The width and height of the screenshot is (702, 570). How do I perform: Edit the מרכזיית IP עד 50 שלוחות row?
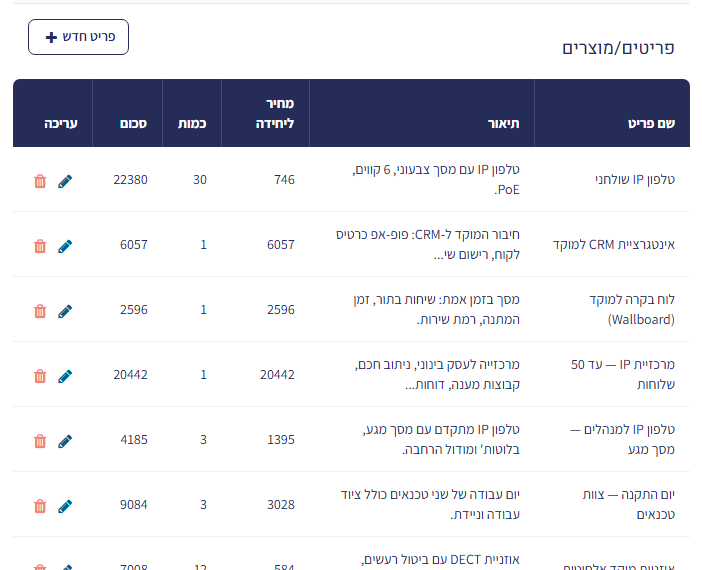click(65, 376)
